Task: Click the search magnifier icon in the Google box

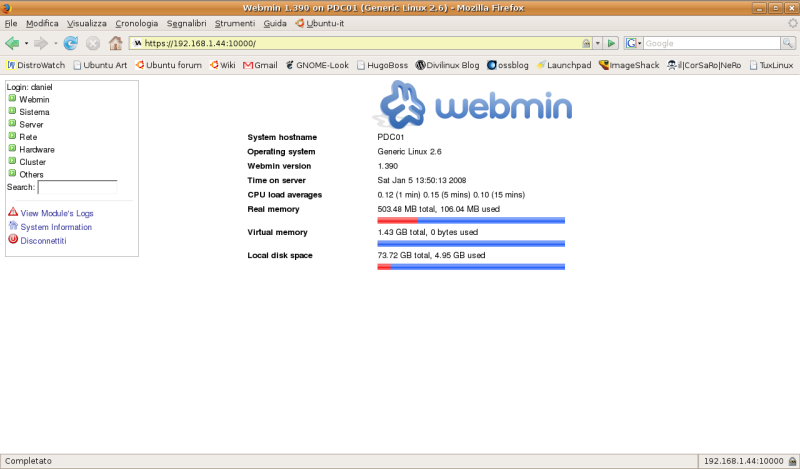Action: pyautogui.click(x=789, y=44)
